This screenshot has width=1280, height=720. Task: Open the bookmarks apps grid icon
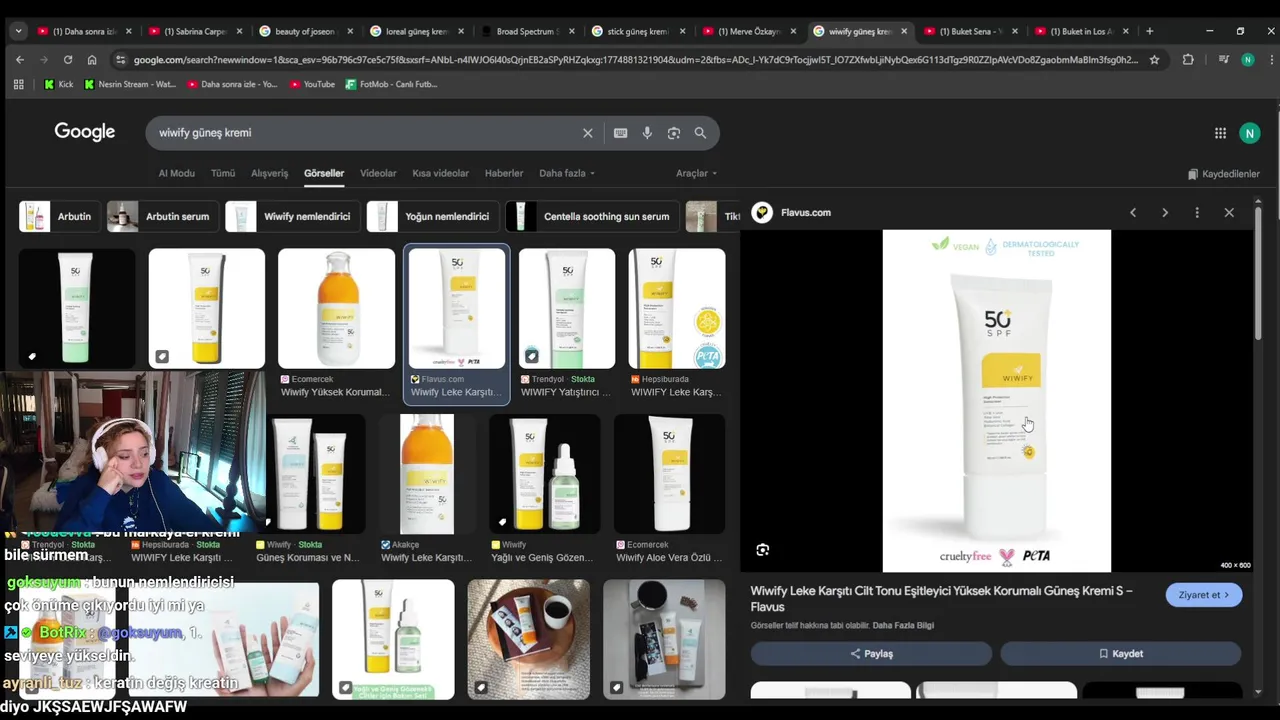(x=18, y=84)
